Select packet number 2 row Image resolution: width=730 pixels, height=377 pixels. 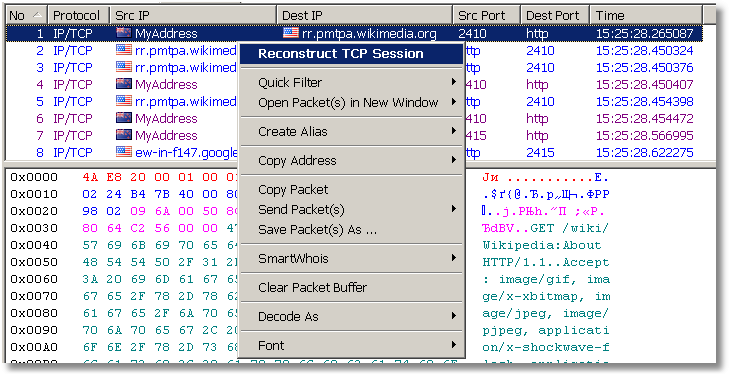coord(354,50)
